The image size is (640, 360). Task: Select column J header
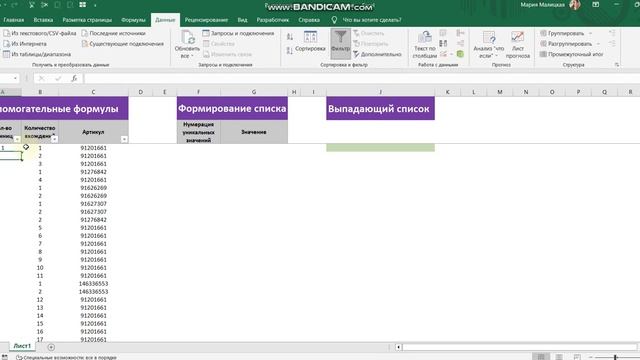[380, 92]
